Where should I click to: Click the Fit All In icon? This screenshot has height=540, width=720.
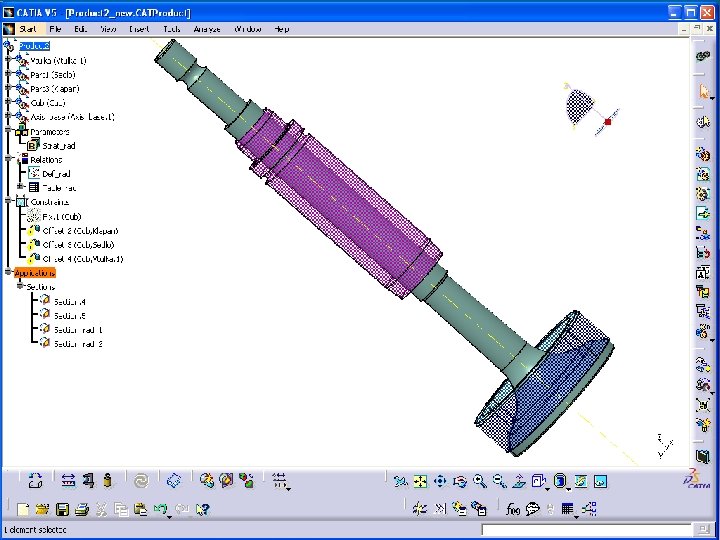(x=420, y=481)
